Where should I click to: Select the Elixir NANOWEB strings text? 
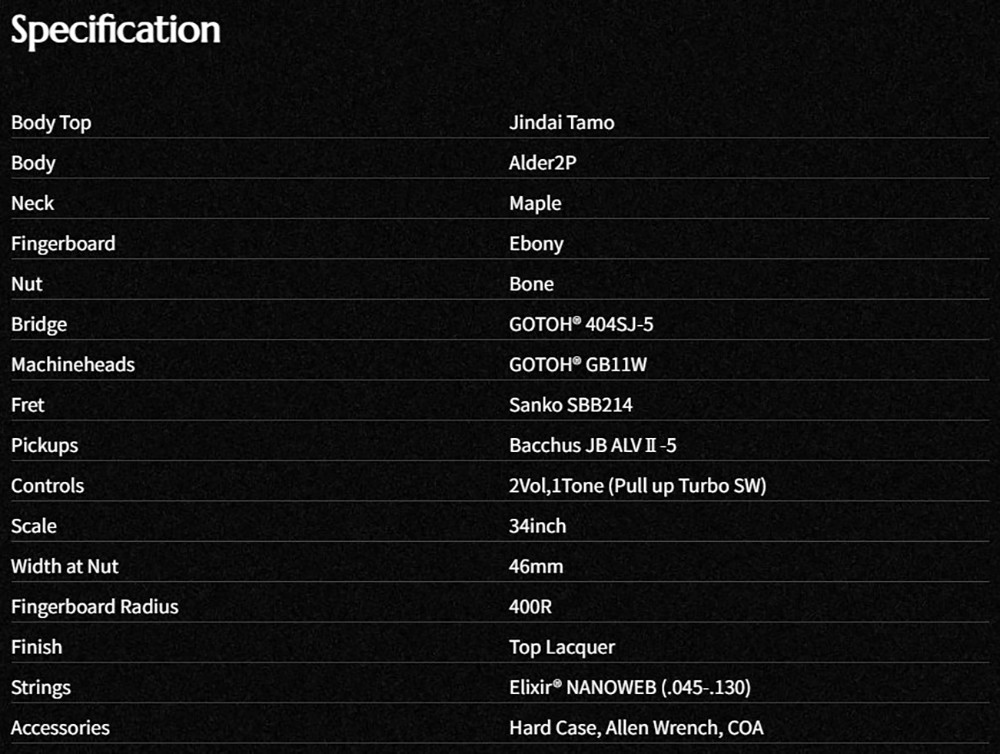630,688
